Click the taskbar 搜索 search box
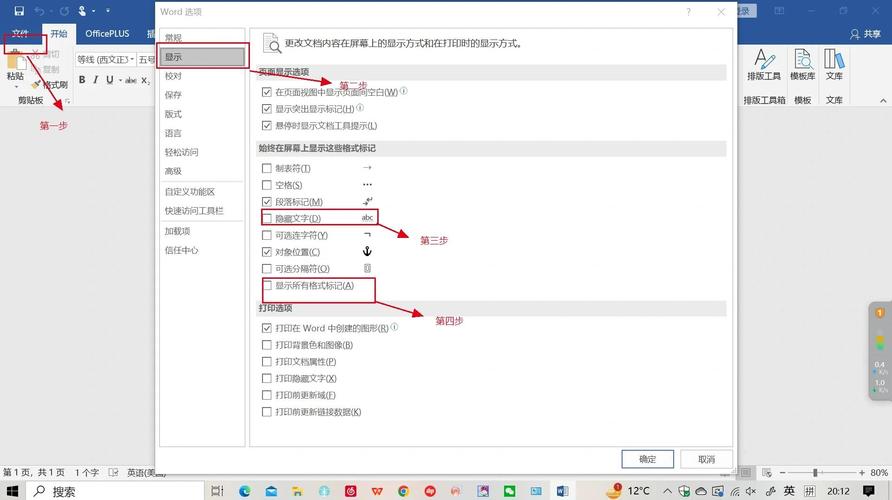This screenshot has height=500, width=892. pyautogui.click(x=115, y=491)
